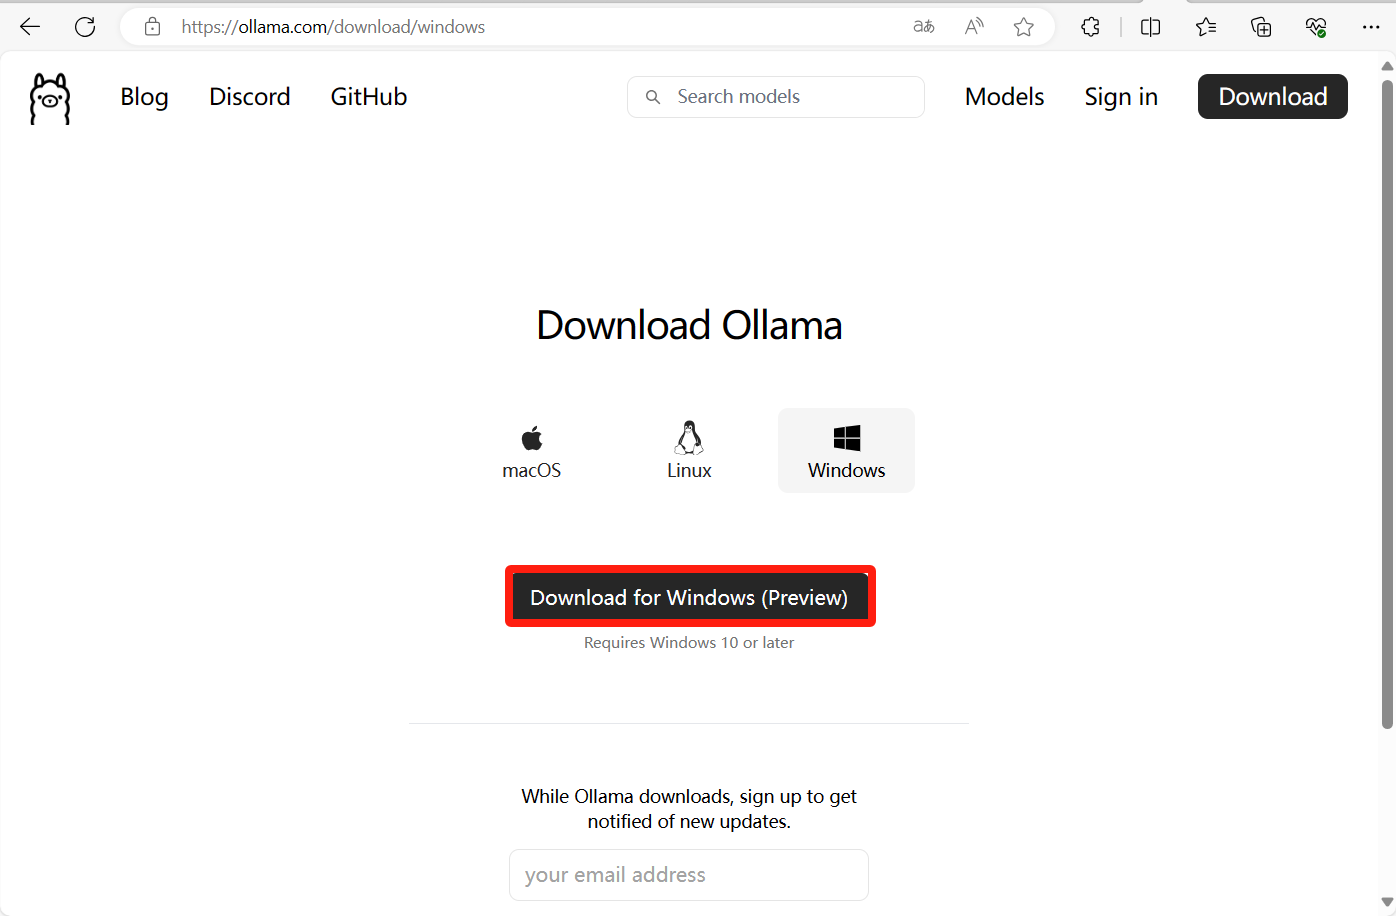This screenshot has width=1396, height=916.
Task: Open browser extensions puzzle icon
Action: (1091, 27)
